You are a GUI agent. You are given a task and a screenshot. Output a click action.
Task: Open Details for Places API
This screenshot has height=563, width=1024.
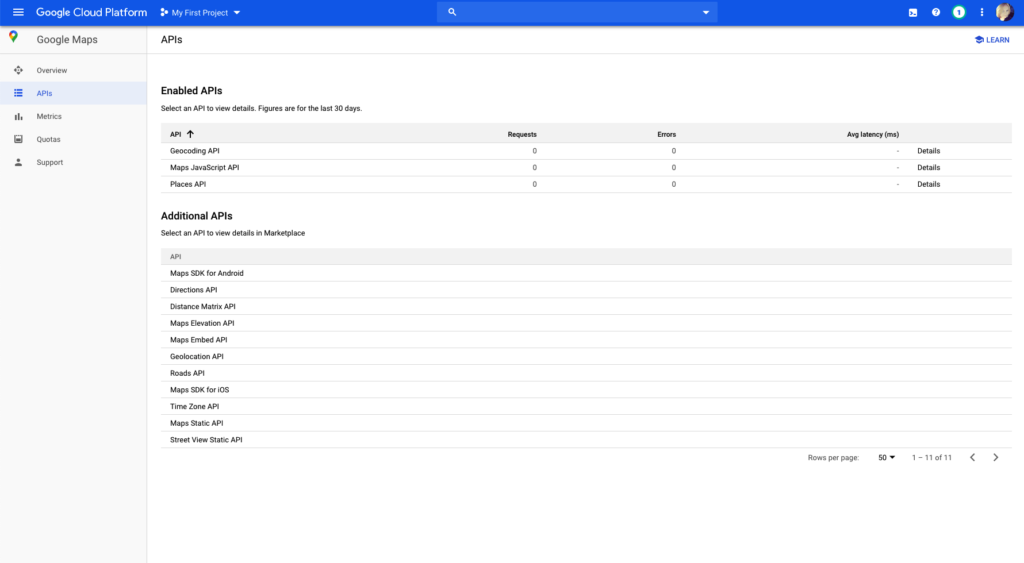point(928,184)
